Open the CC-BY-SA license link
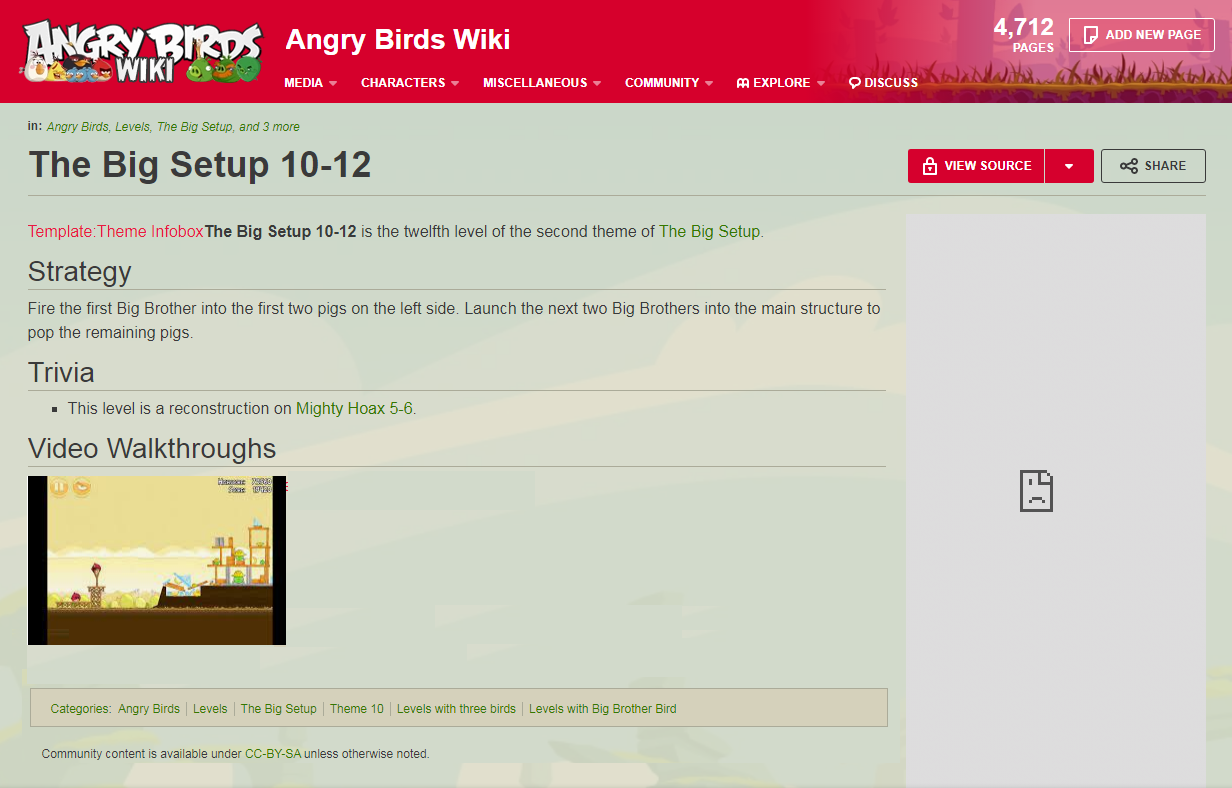The height and width of the screenshot is (788, 1232). [273, 754]
